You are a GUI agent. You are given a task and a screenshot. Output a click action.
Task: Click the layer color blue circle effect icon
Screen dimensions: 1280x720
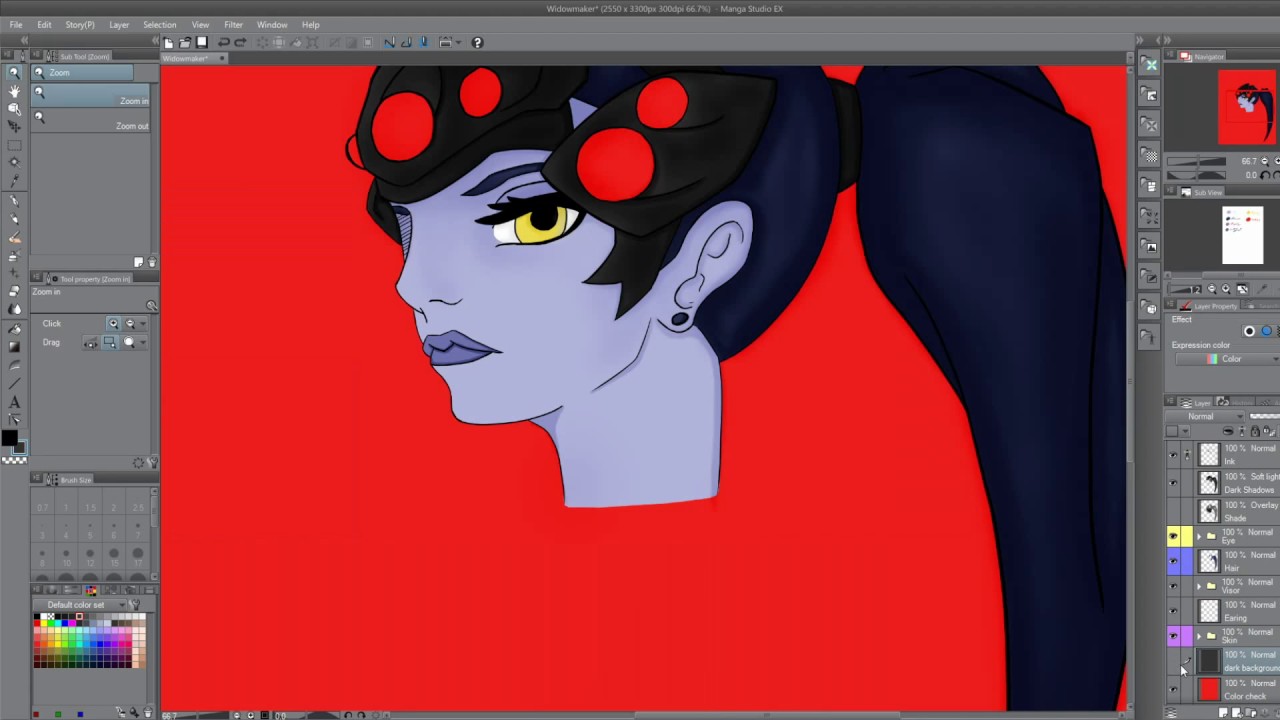[1266, 331]
